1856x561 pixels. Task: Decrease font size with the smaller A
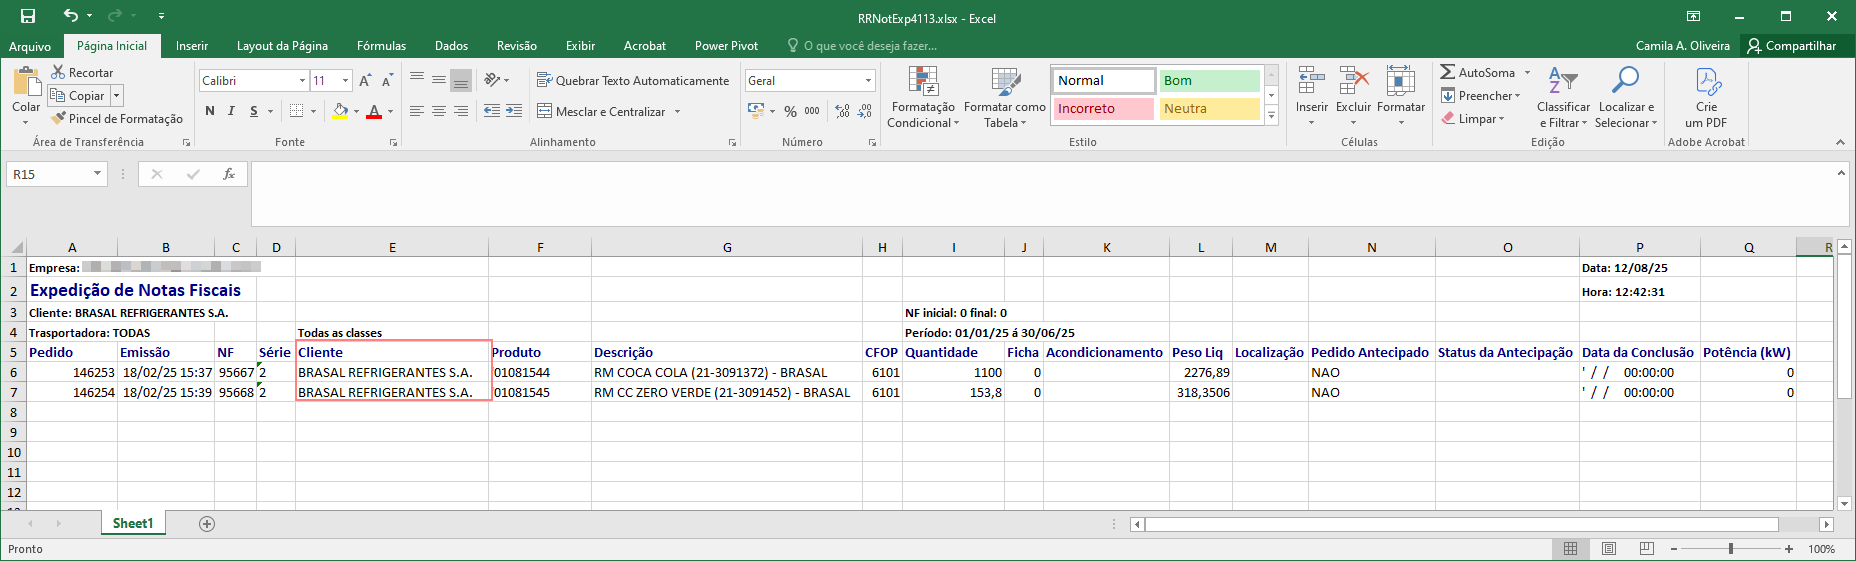click(x=387, y=81)
